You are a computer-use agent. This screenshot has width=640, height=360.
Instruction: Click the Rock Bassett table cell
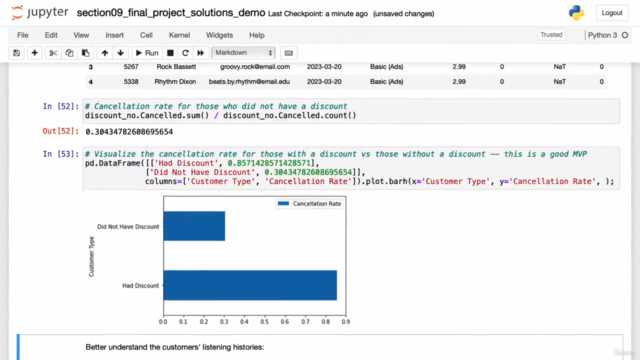(176, 67)
